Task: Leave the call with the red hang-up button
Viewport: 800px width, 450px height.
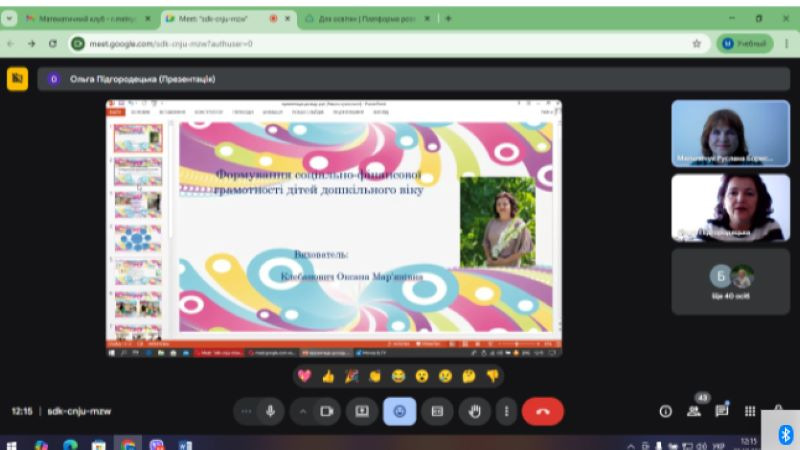Action: (x=543, y=411)
